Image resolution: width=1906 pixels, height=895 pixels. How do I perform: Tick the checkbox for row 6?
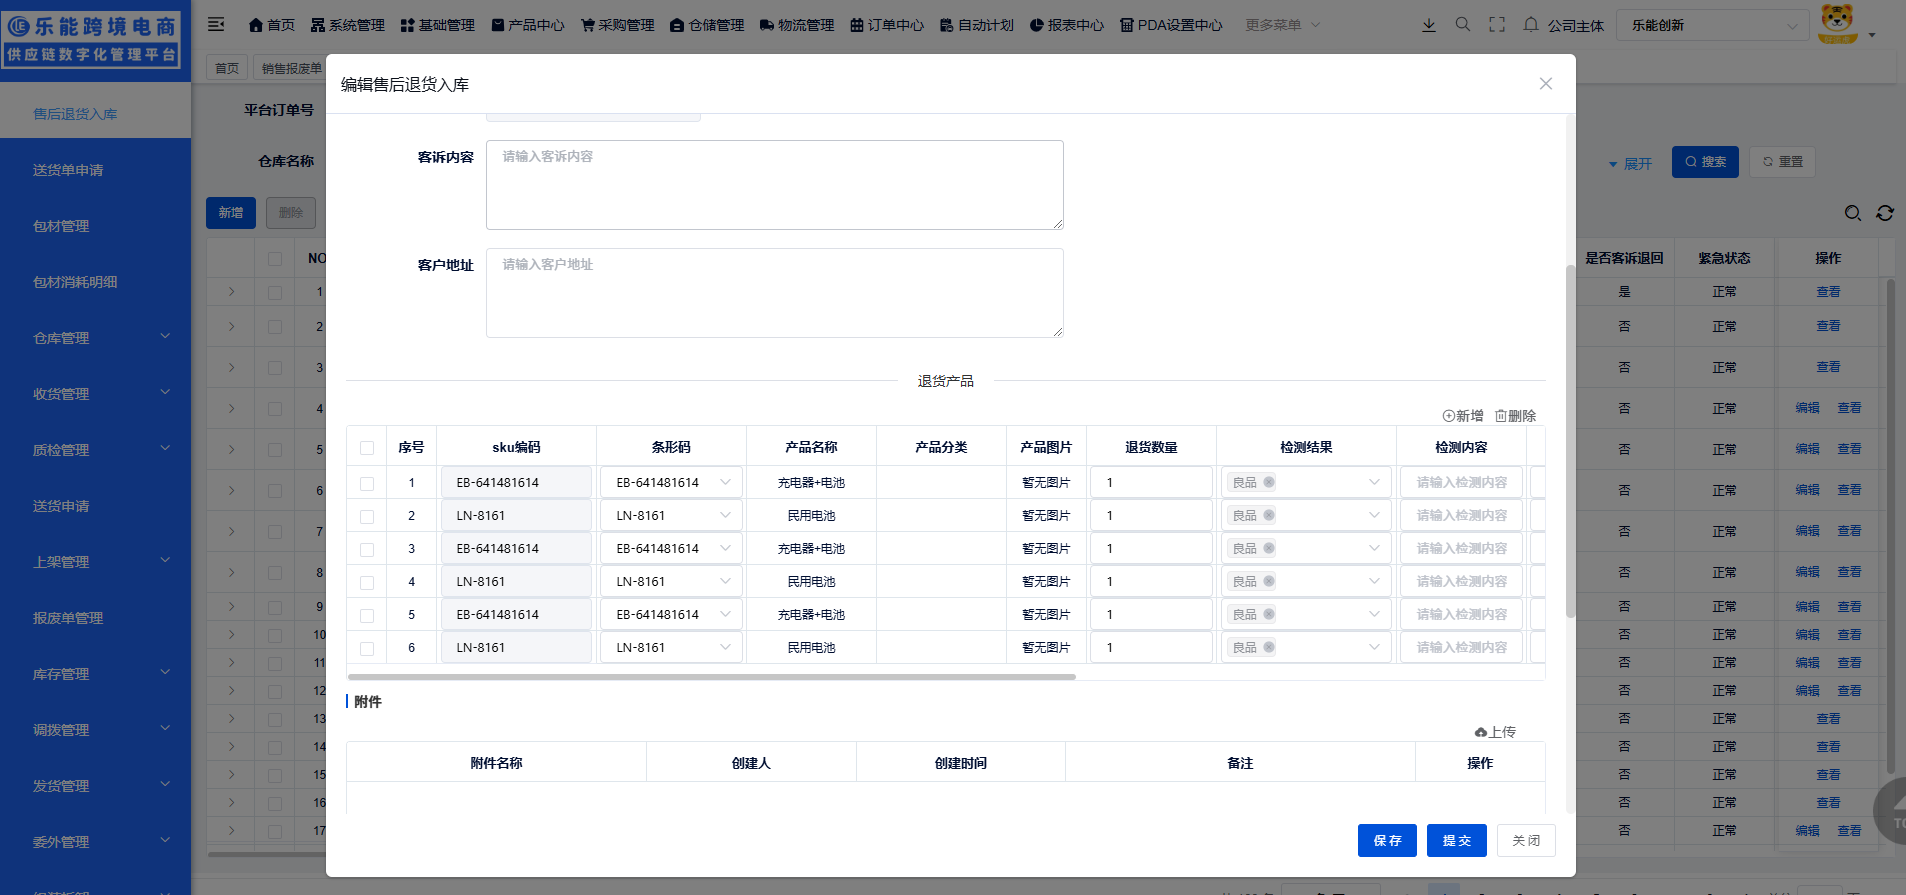(367, 648)
